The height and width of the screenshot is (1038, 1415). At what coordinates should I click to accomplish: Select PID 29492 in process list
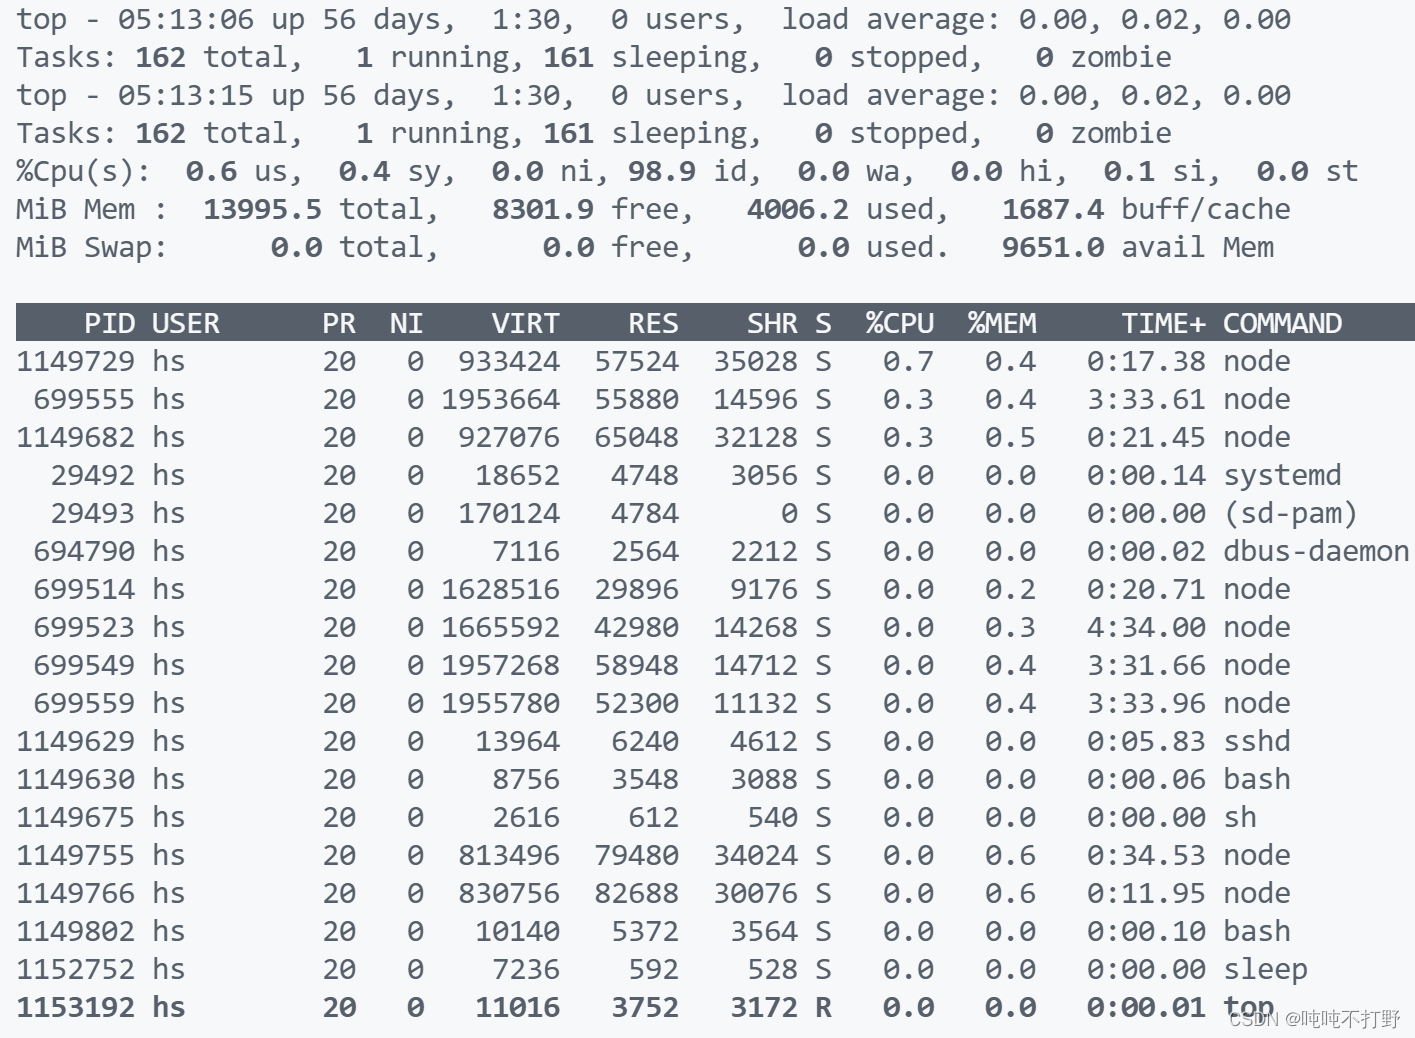pyautogui.click(x=92, y=475)
